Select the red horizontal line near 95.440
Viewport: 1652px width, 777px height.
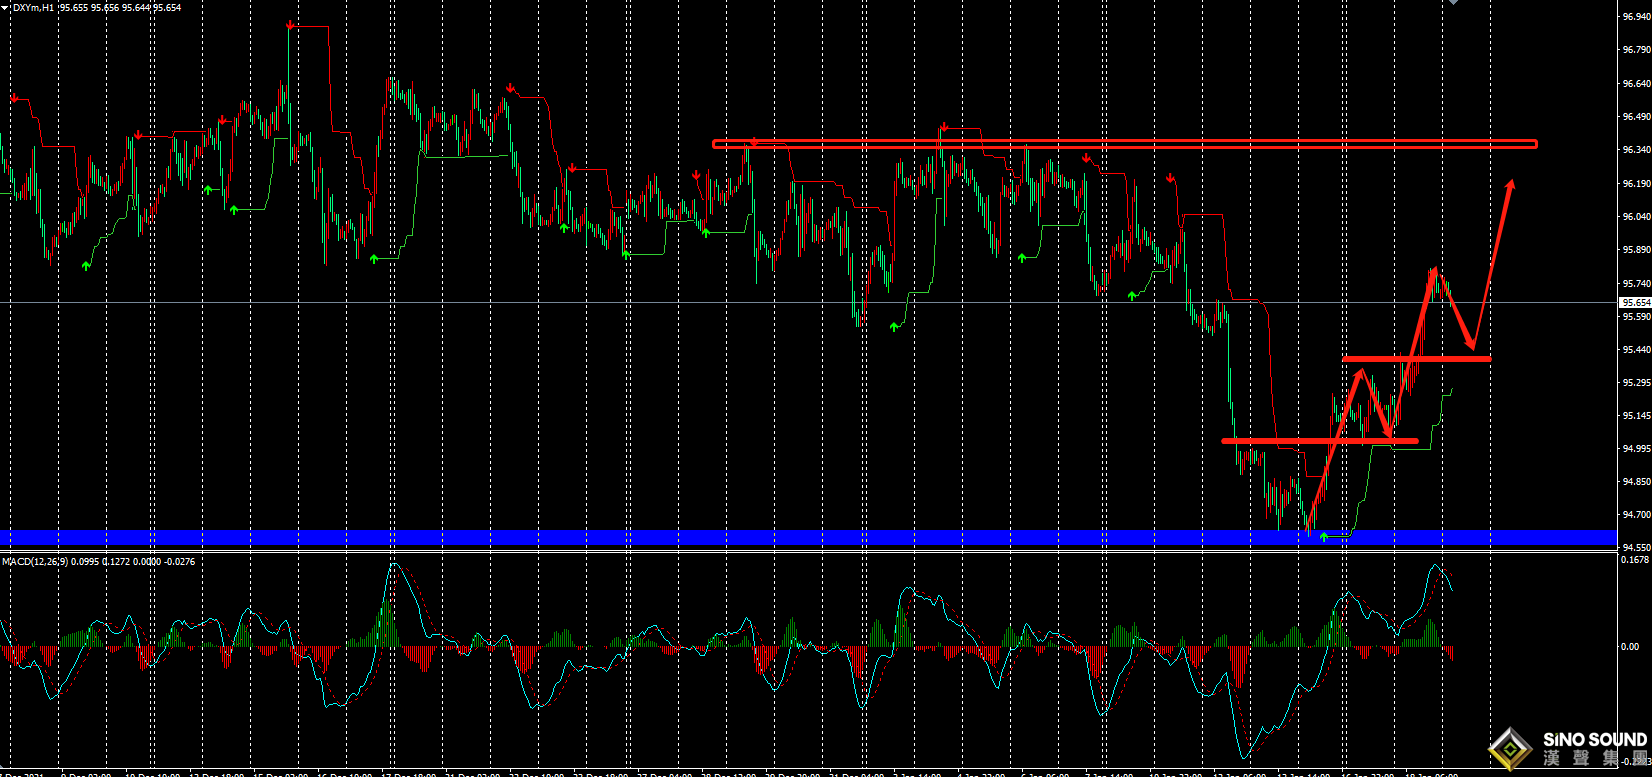(1416, 358)
